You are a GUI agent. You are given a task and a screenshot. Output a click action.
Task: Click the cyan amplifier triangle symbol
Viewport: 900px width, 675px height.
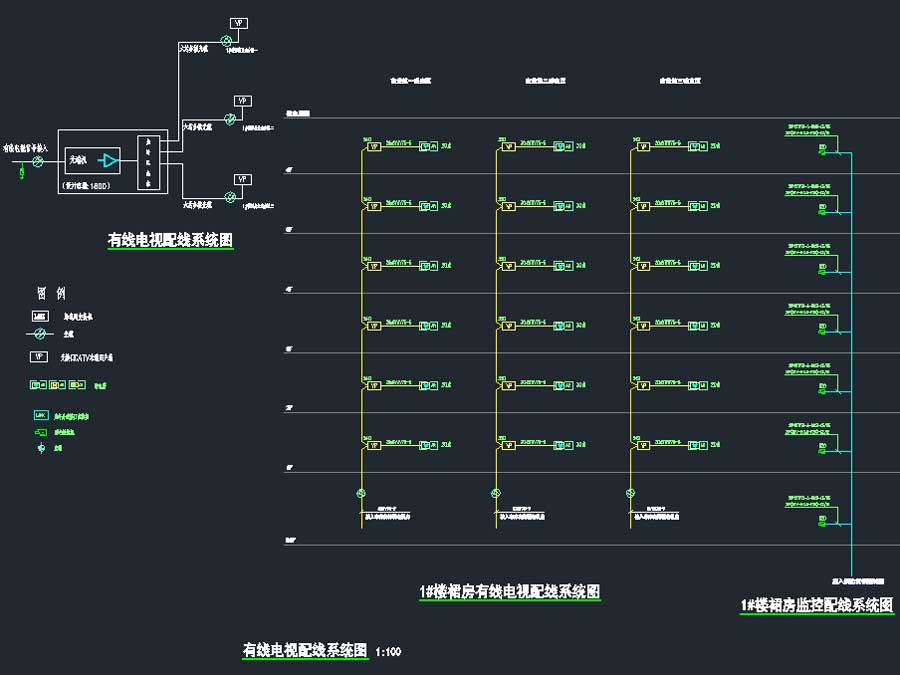coord(108,159)
